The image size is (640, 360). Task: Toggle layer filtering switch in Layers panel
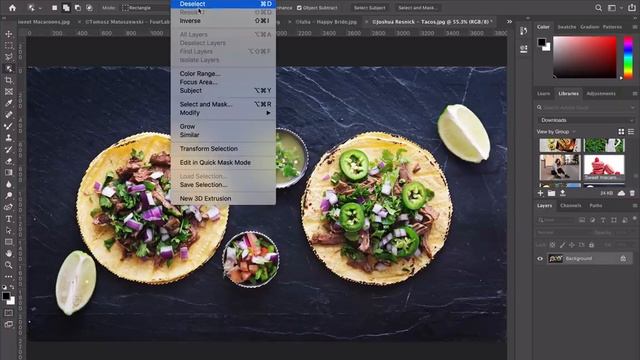634,219
